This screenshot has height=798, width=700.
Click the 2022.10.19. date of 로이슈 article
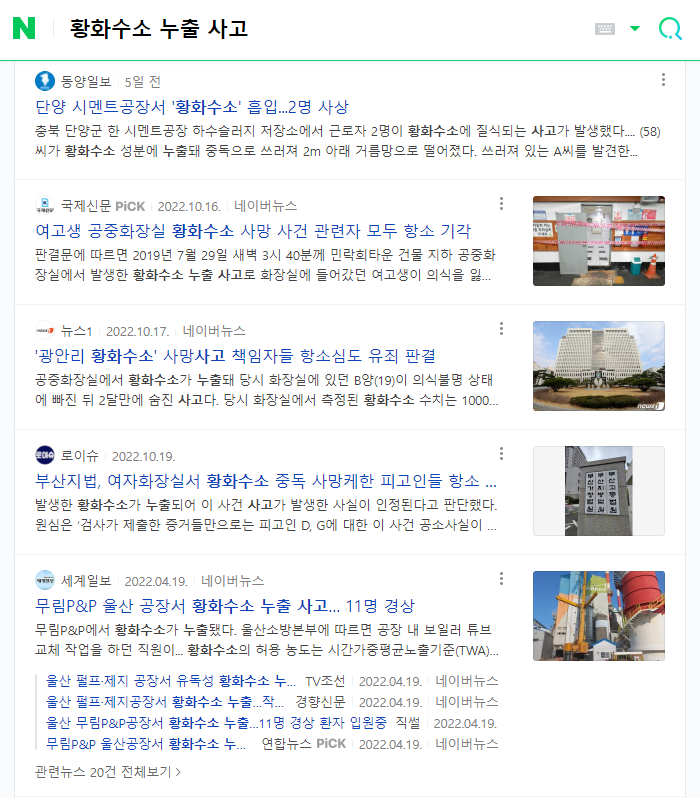tap(144, 457)
